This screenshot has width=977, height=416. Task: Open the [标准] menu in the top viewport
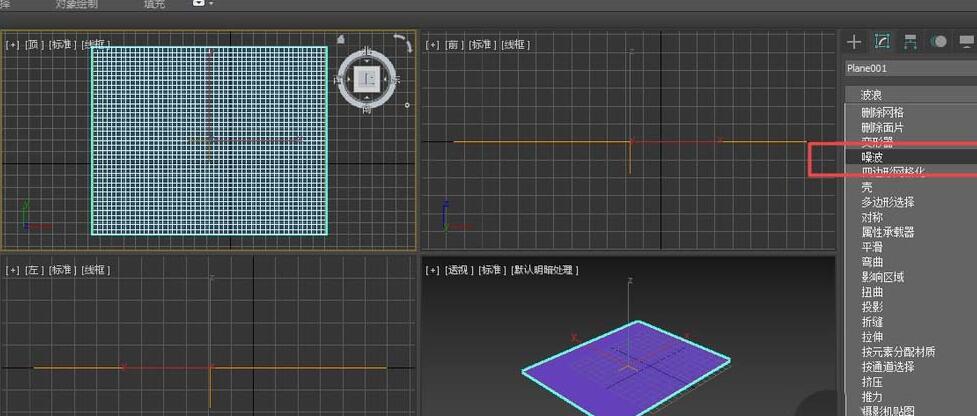(62, 45)
